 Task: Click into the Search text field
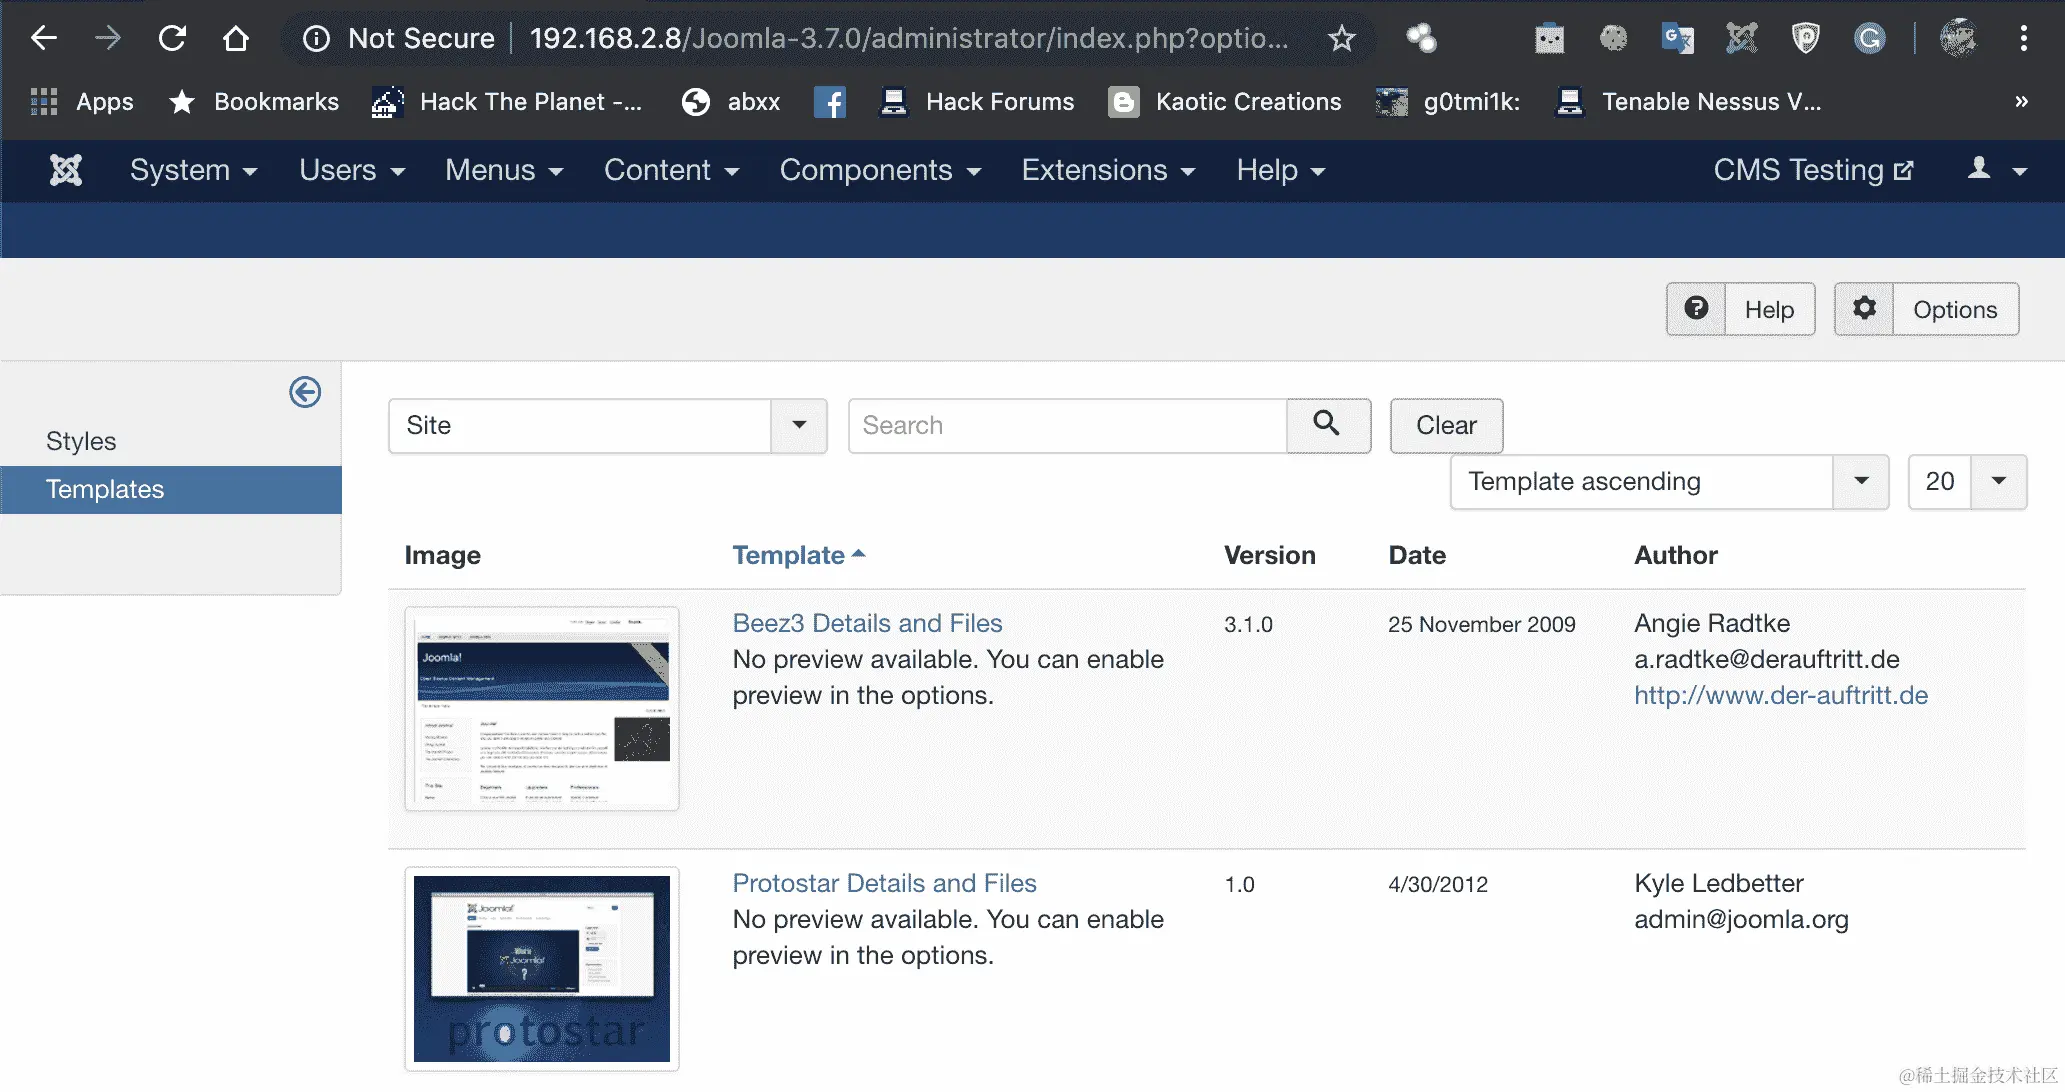(1066, 425)
